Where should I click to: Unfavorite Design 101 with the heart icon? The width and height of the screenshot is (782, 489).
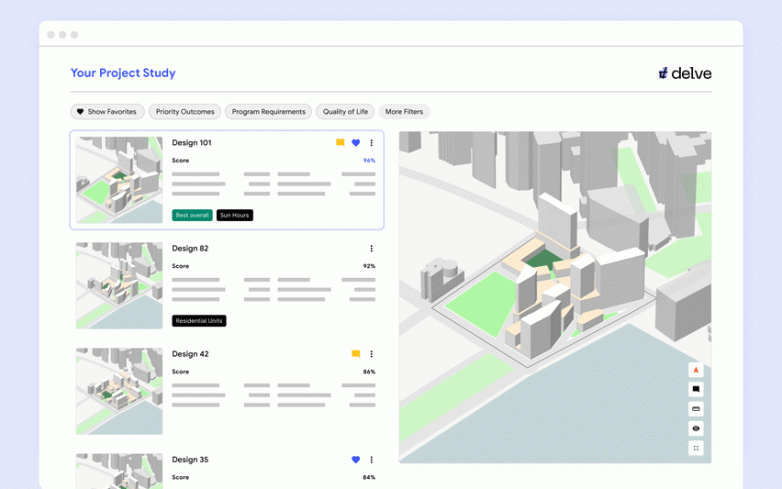pyautogui.click(x=355, y=143)
